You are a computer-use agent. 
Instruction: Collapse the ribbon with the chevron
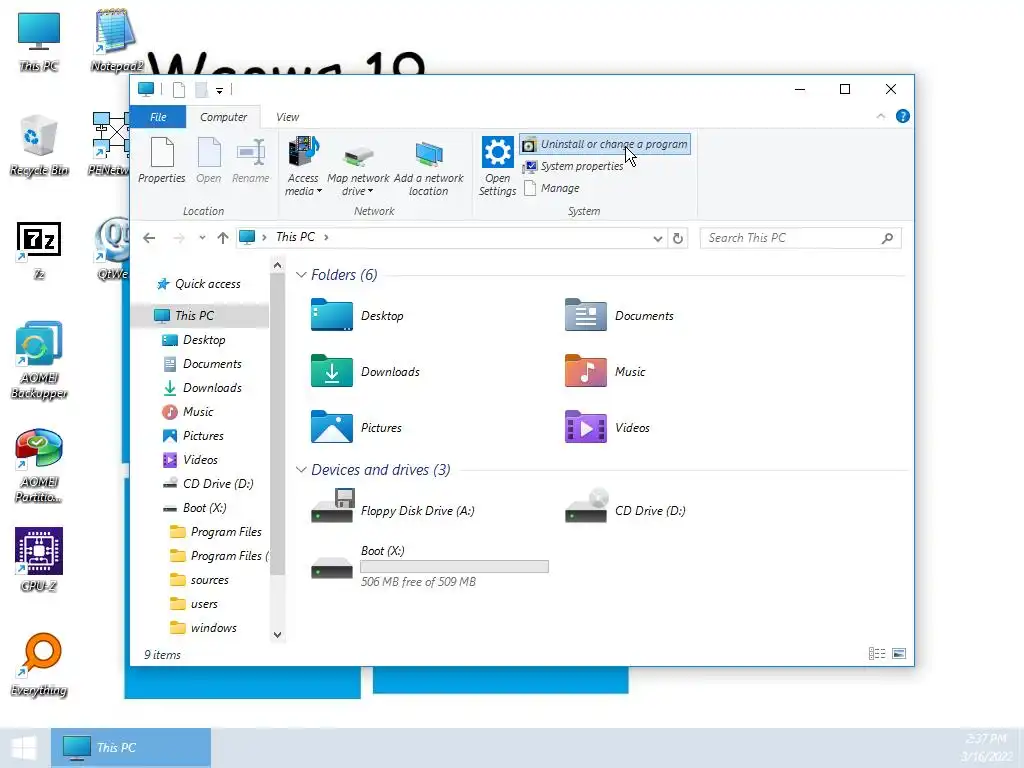pos(880,116)
